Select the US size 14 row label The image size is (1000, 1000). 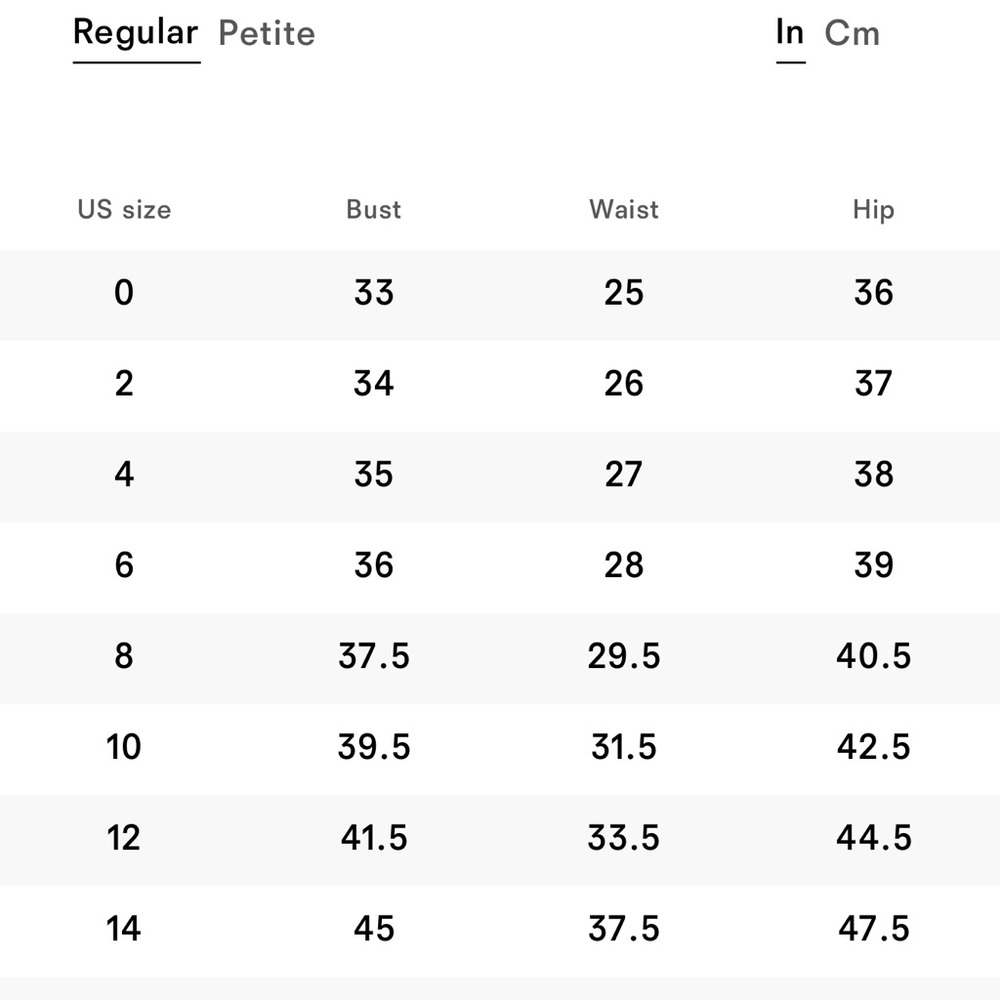pos(124,929)
